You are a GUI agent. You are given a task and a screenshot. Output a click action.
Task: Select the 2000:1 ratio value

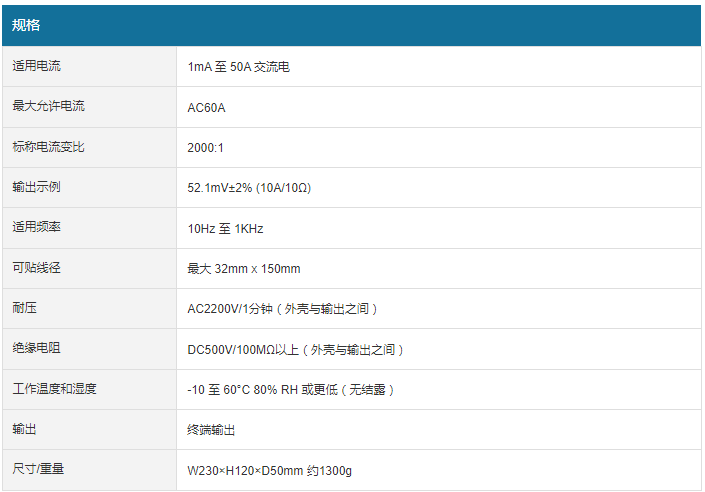pos(206,147)
